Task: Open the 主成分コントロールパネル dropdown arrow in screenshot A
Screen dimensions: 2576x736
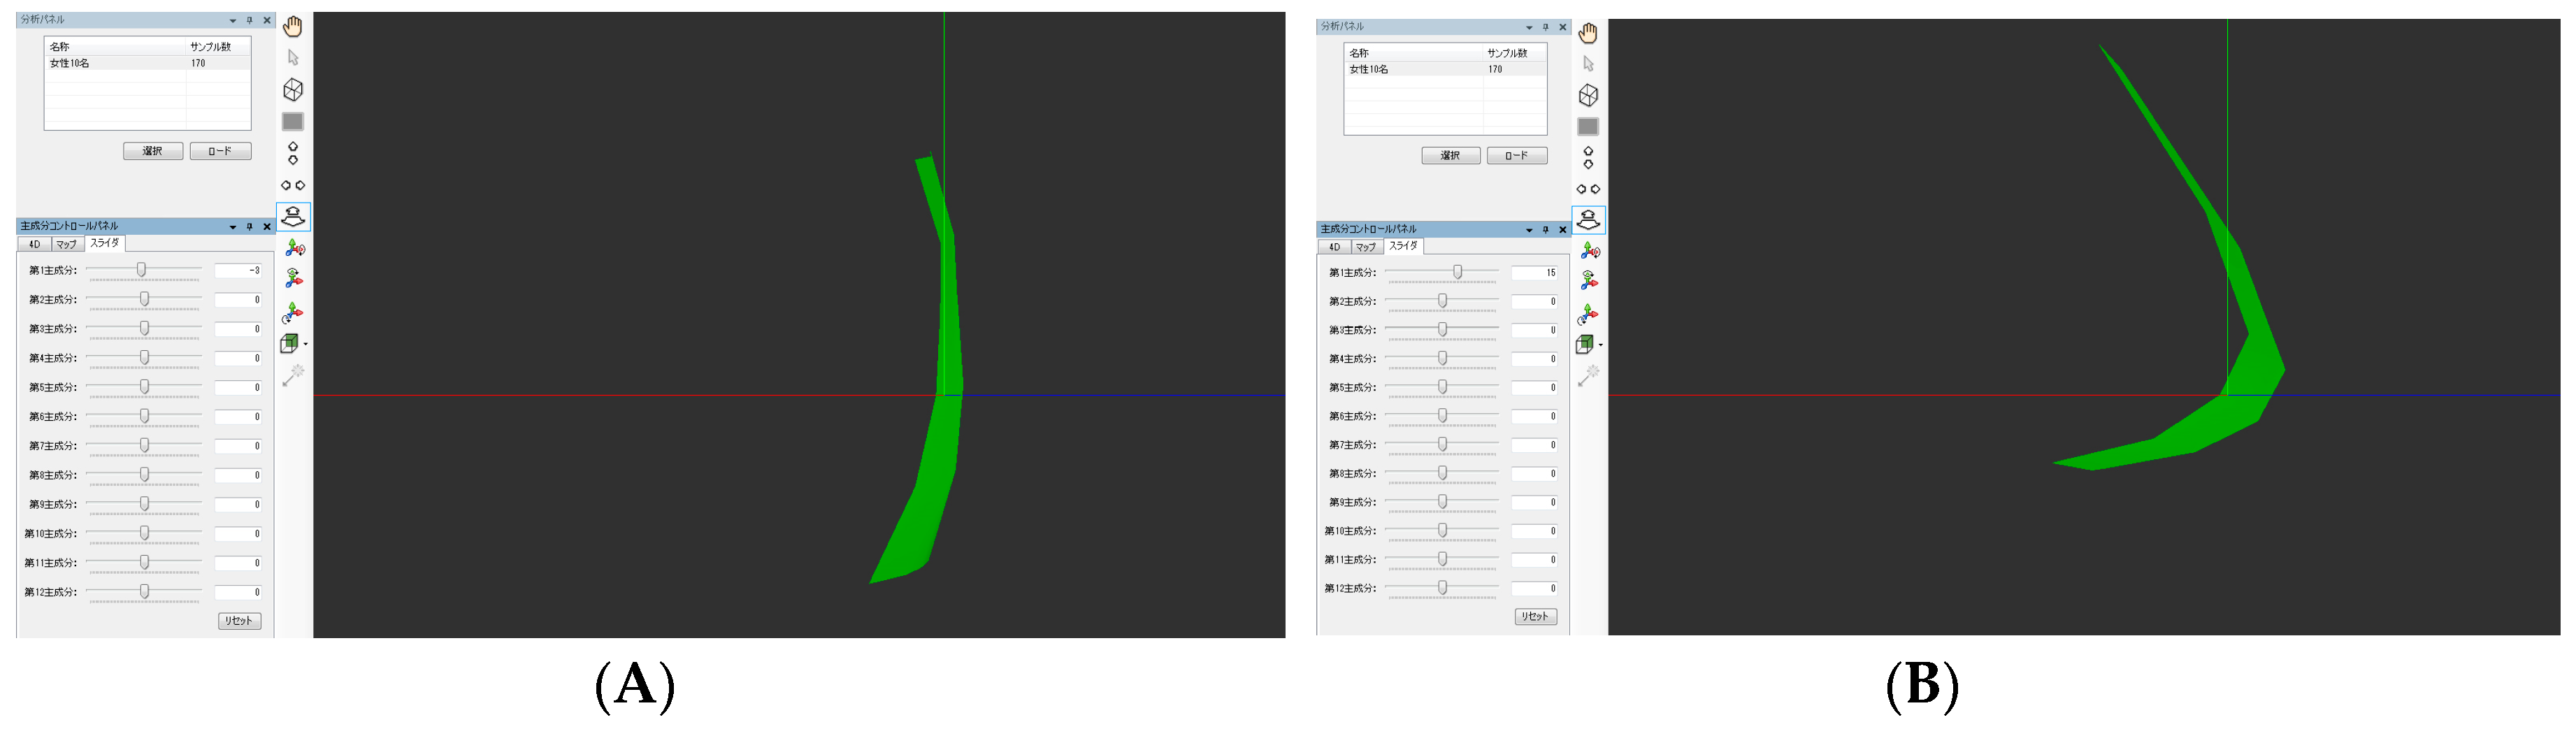Action: tap(233, 227)
